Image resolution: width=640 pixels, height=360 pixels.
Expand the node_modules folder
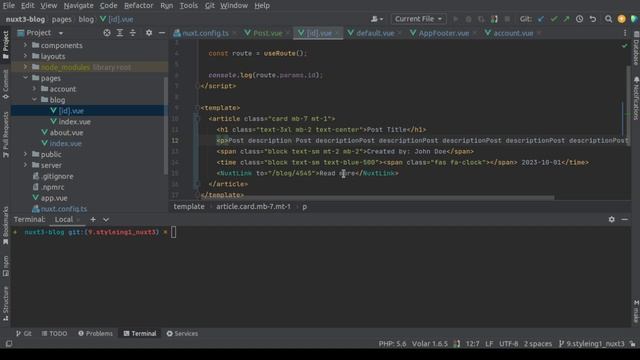pos(25,67)
